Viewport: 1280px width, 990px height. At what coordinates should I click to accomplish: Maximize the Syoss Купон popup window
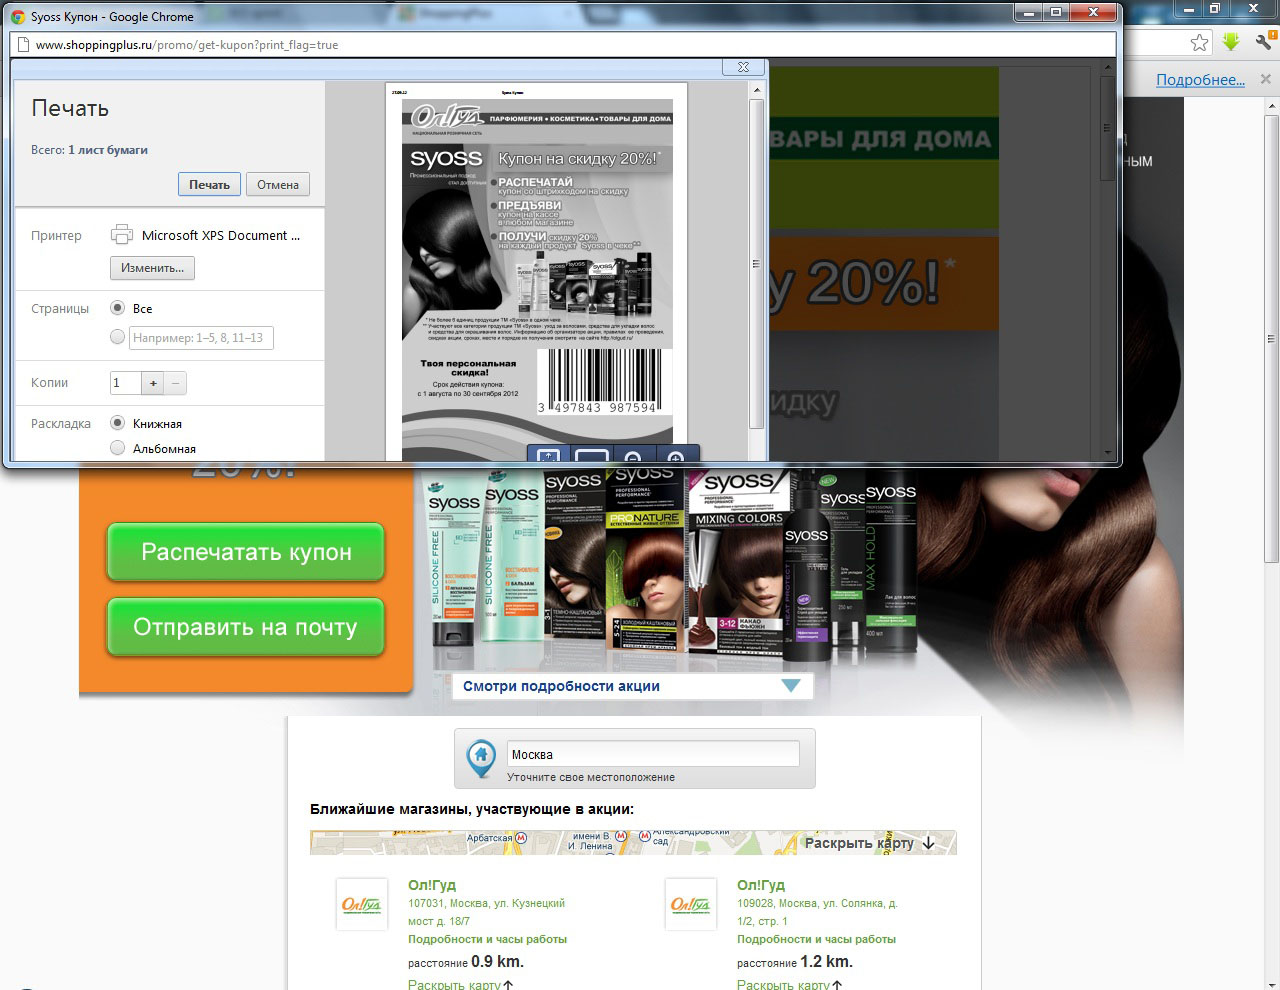coord(1055,12)
